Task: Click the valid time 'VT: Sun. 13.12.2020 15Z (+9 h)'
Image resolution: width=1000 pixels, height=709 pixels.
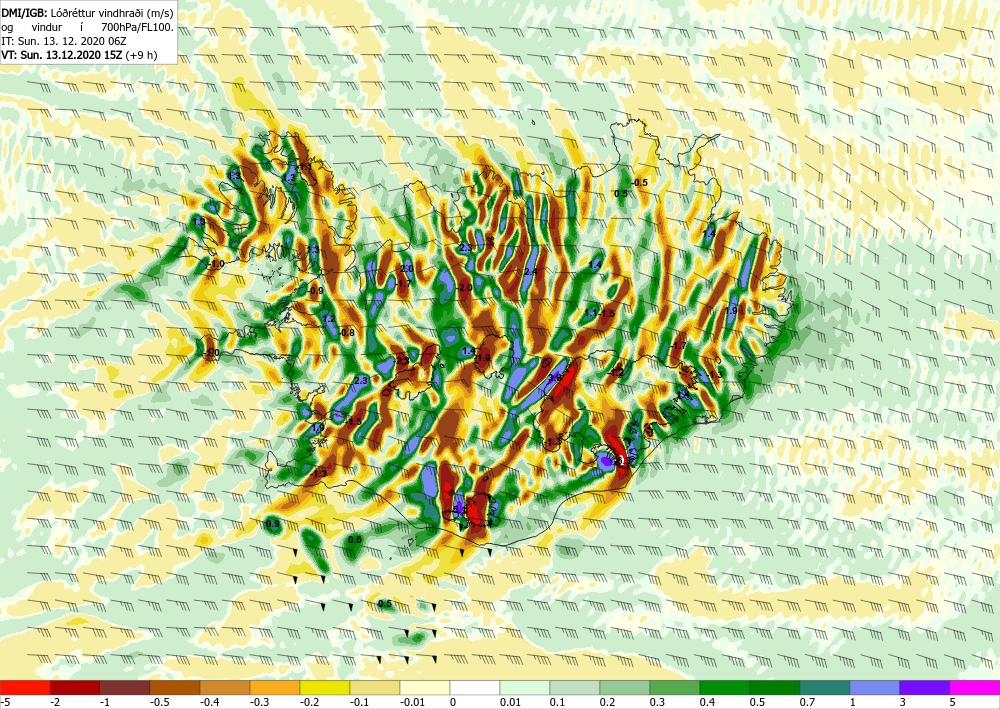Action: 79,55
